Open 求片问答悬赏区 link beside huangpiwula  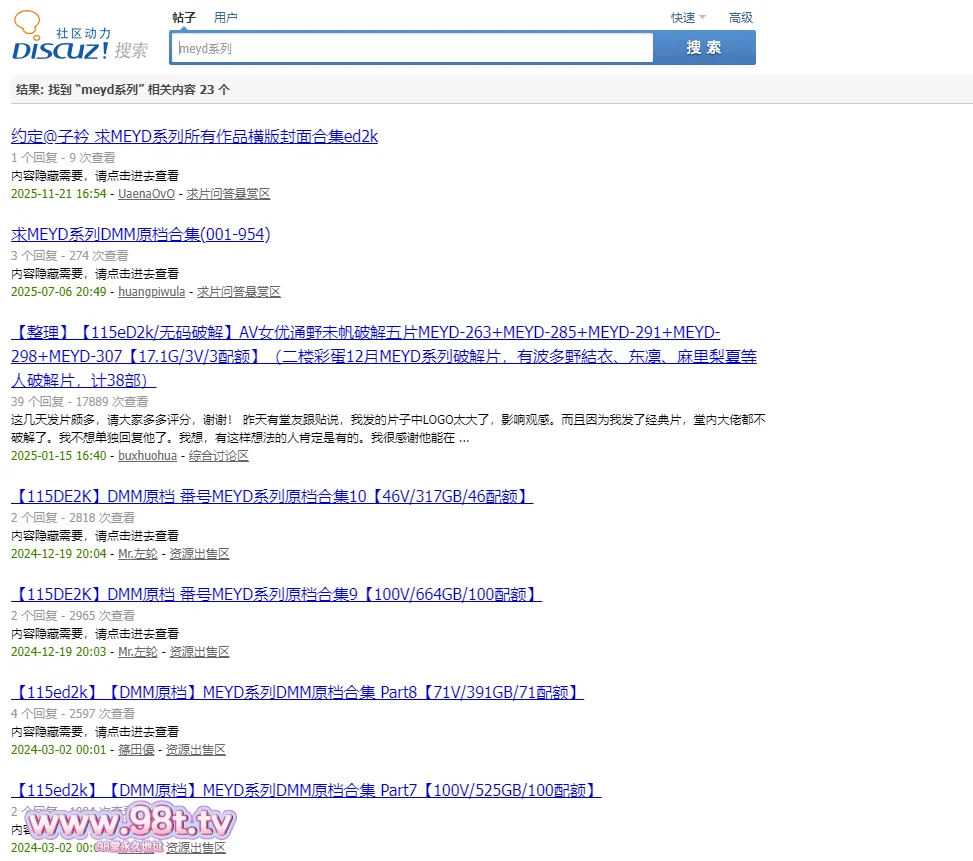pyautogui.click(x=238, y=292)
